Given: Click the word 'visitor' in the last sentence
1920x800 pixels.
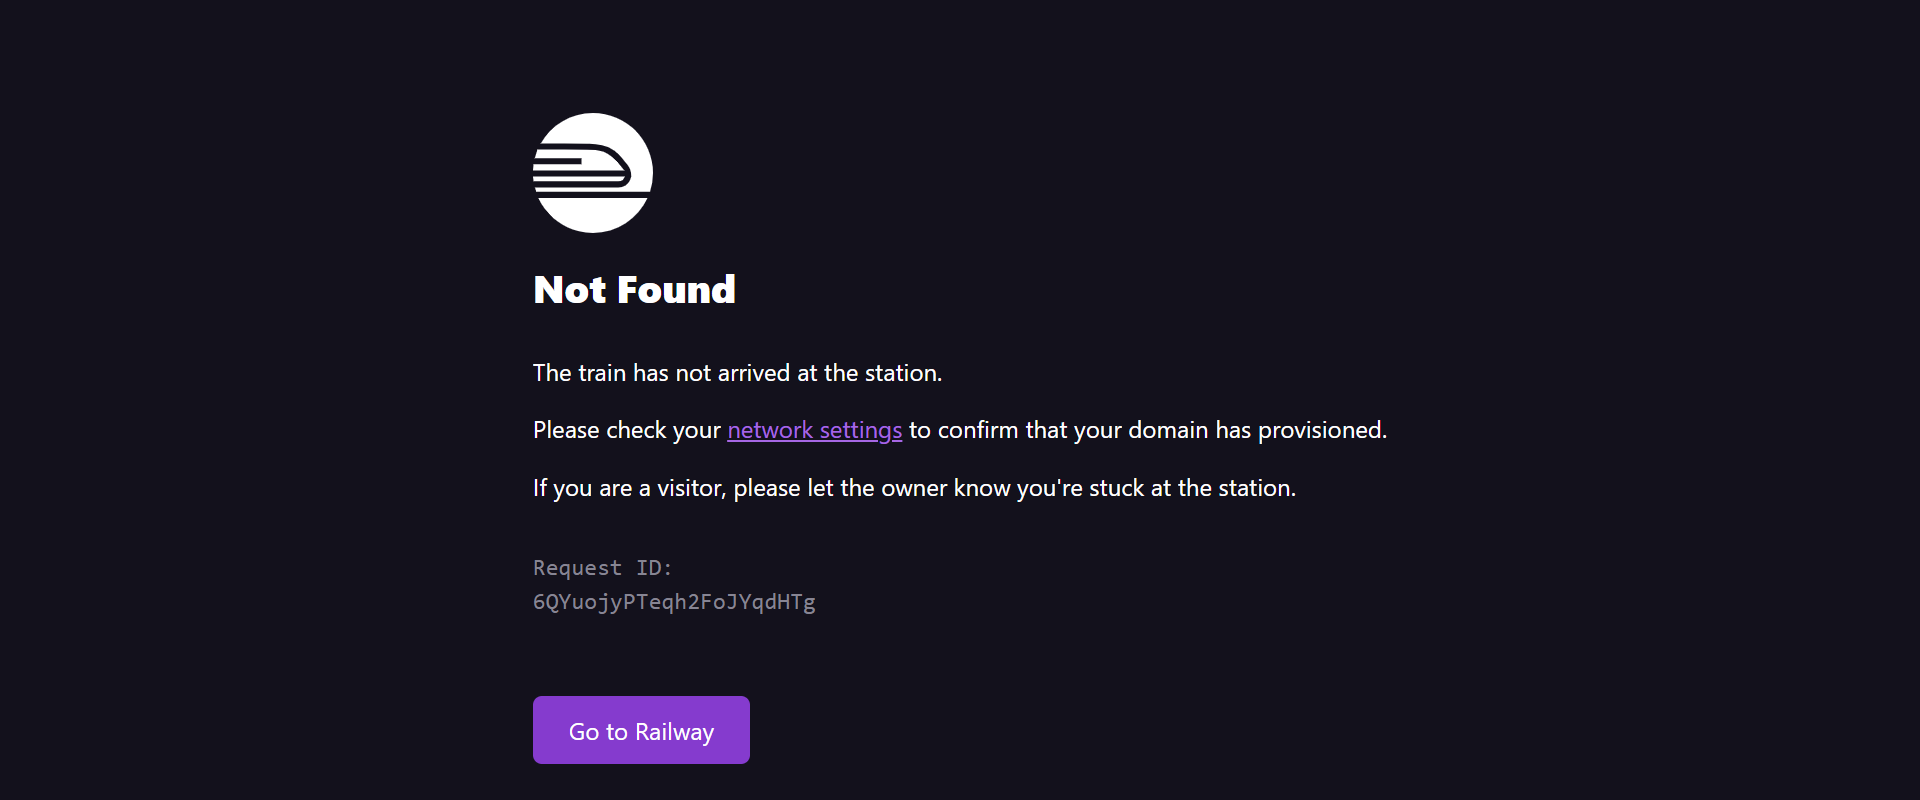Looking at the screenshot, I should (690, 488).
